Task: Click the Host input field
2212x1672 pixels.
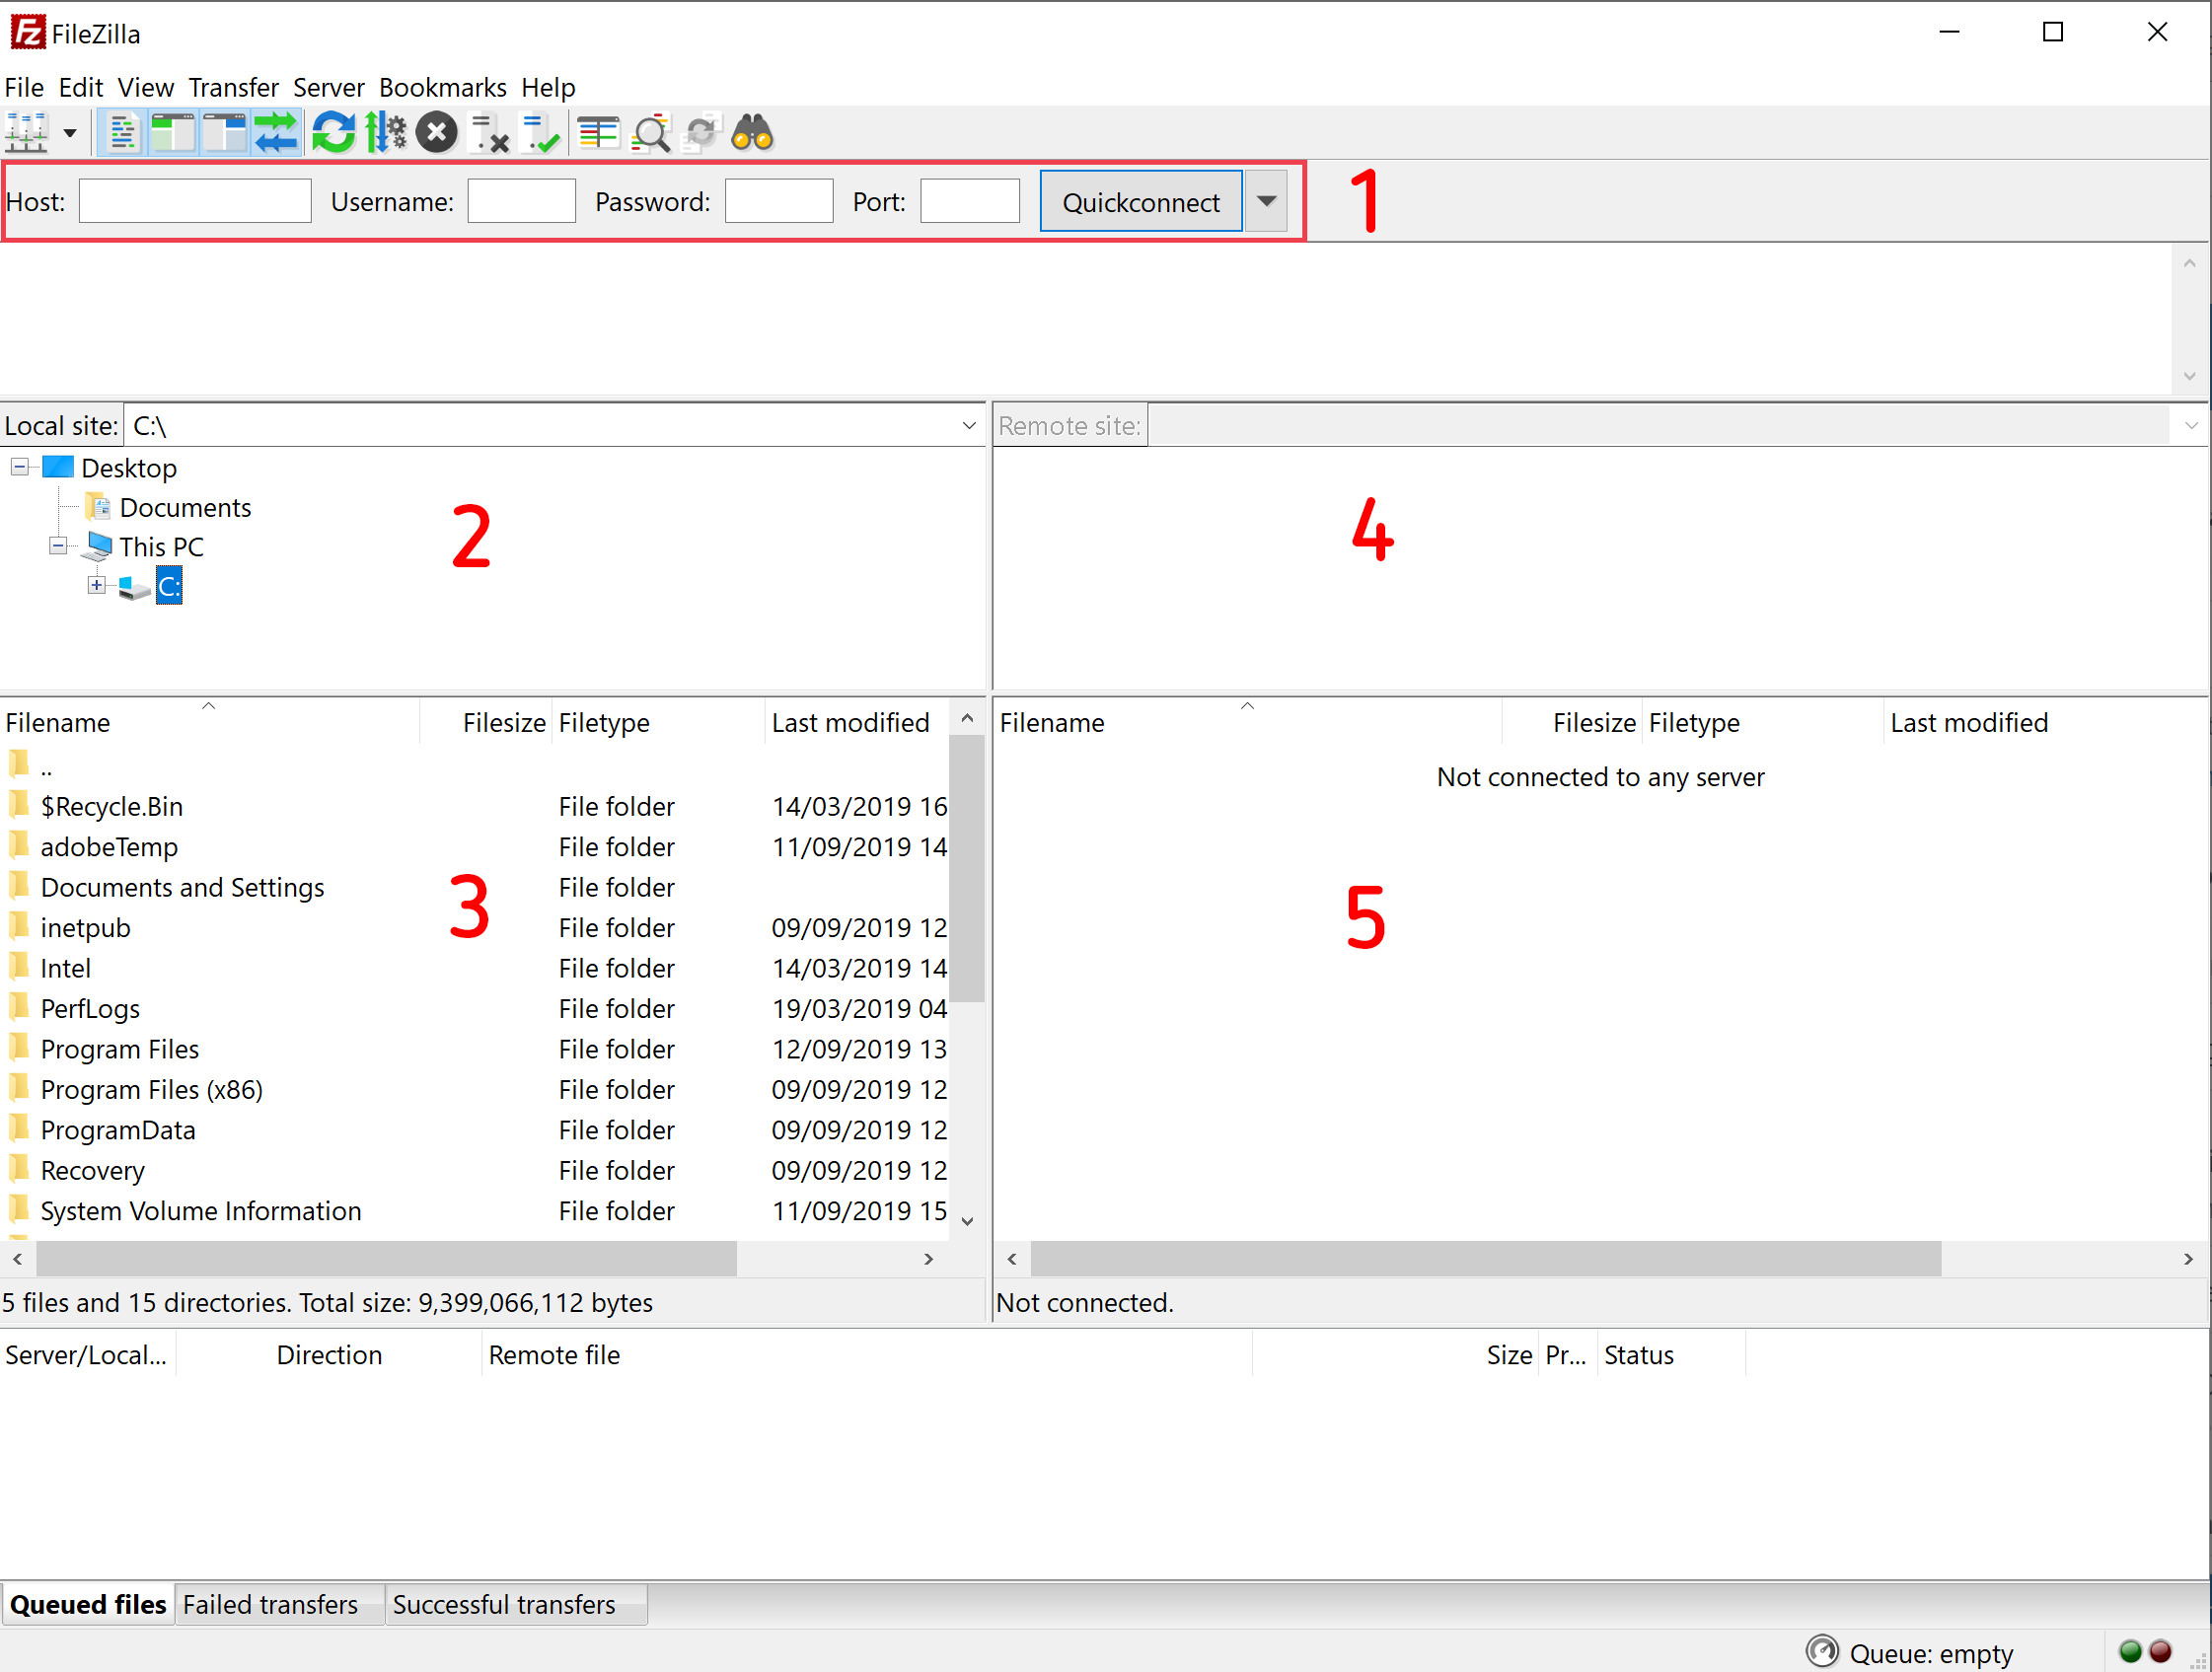Action: pyautogui.click(x=191, y=200)
